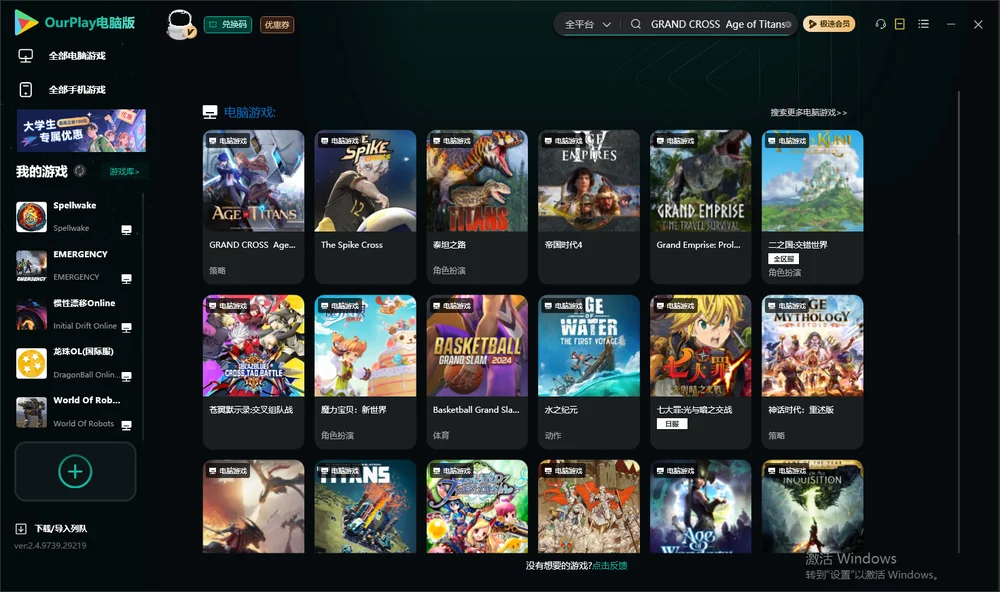Select Spellwake in my games list
1000x592 pixels.
point(75,216)
